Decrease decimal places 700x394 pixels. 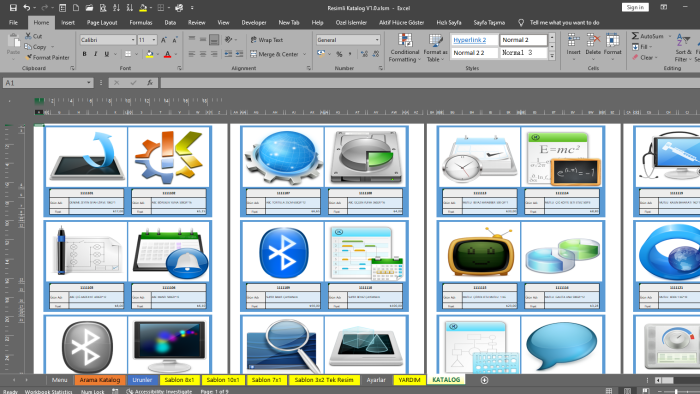375,54
